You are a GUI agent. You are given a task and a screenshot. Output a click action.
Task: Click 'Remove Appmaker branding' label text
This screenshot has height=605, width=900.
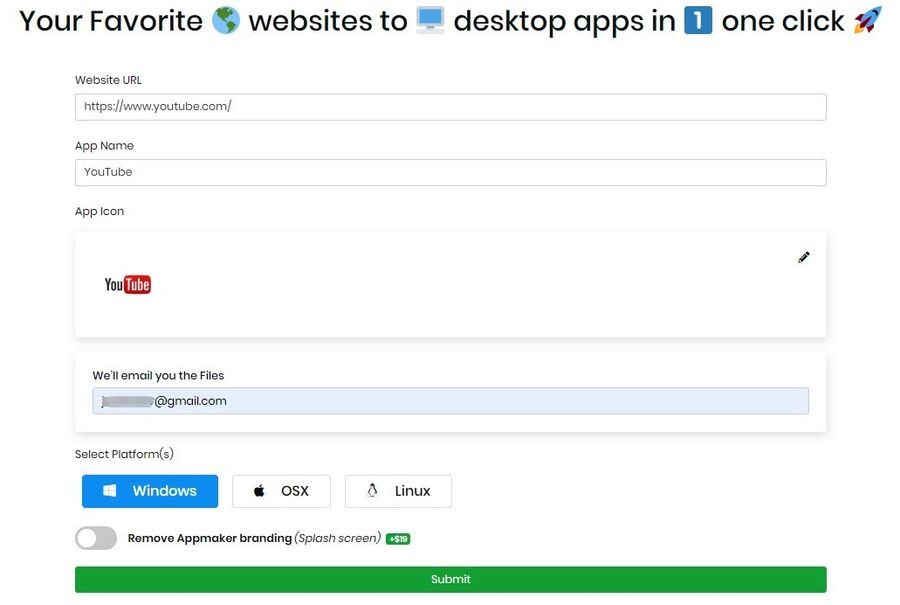tap(210, 538)
